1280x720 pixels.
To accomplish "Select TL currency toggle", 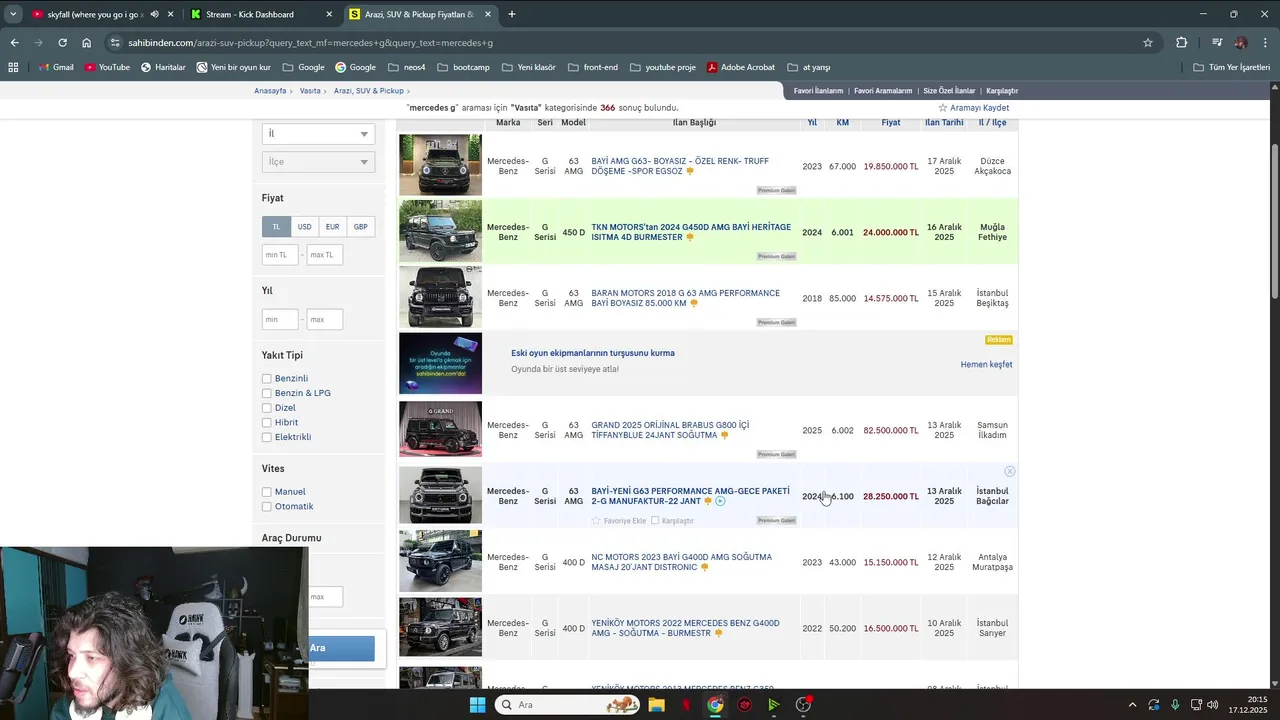I will pos(277,227).
